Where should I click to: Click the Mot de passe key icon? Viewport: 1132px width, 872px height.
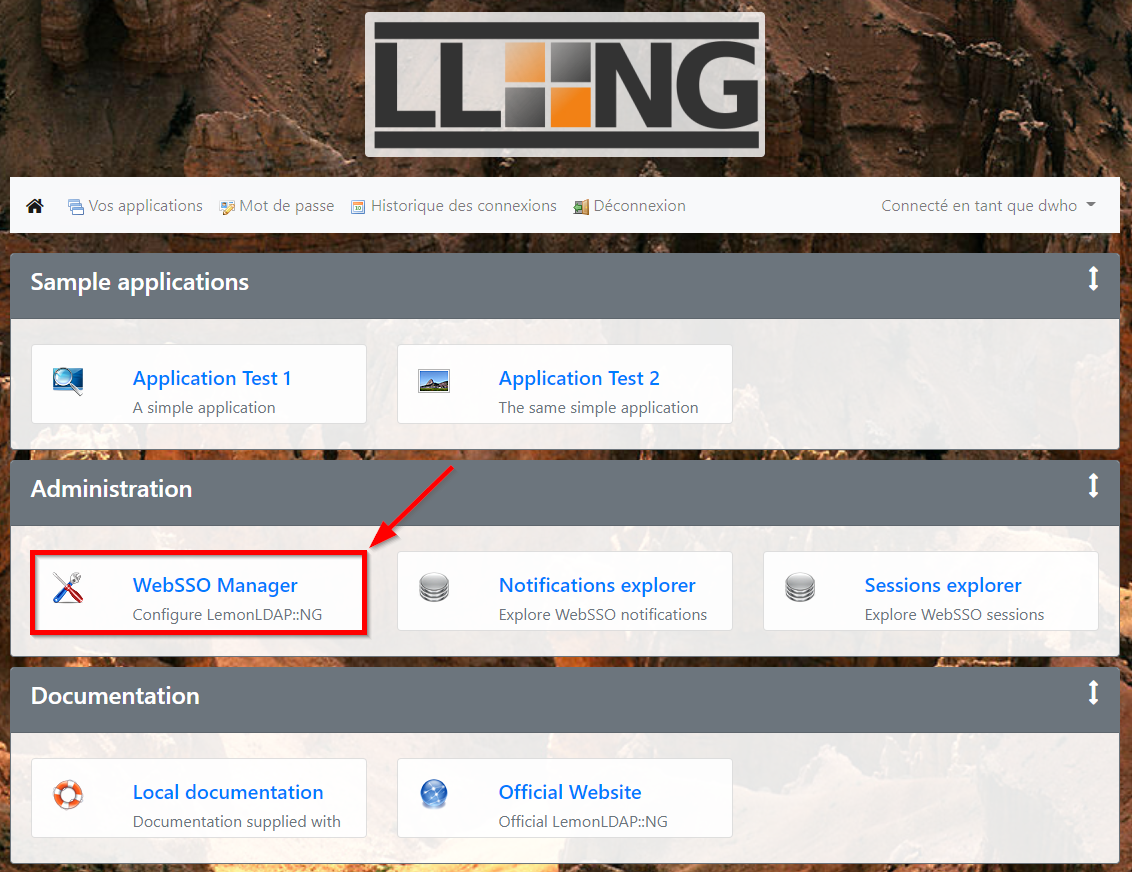(x=227, y=207)
